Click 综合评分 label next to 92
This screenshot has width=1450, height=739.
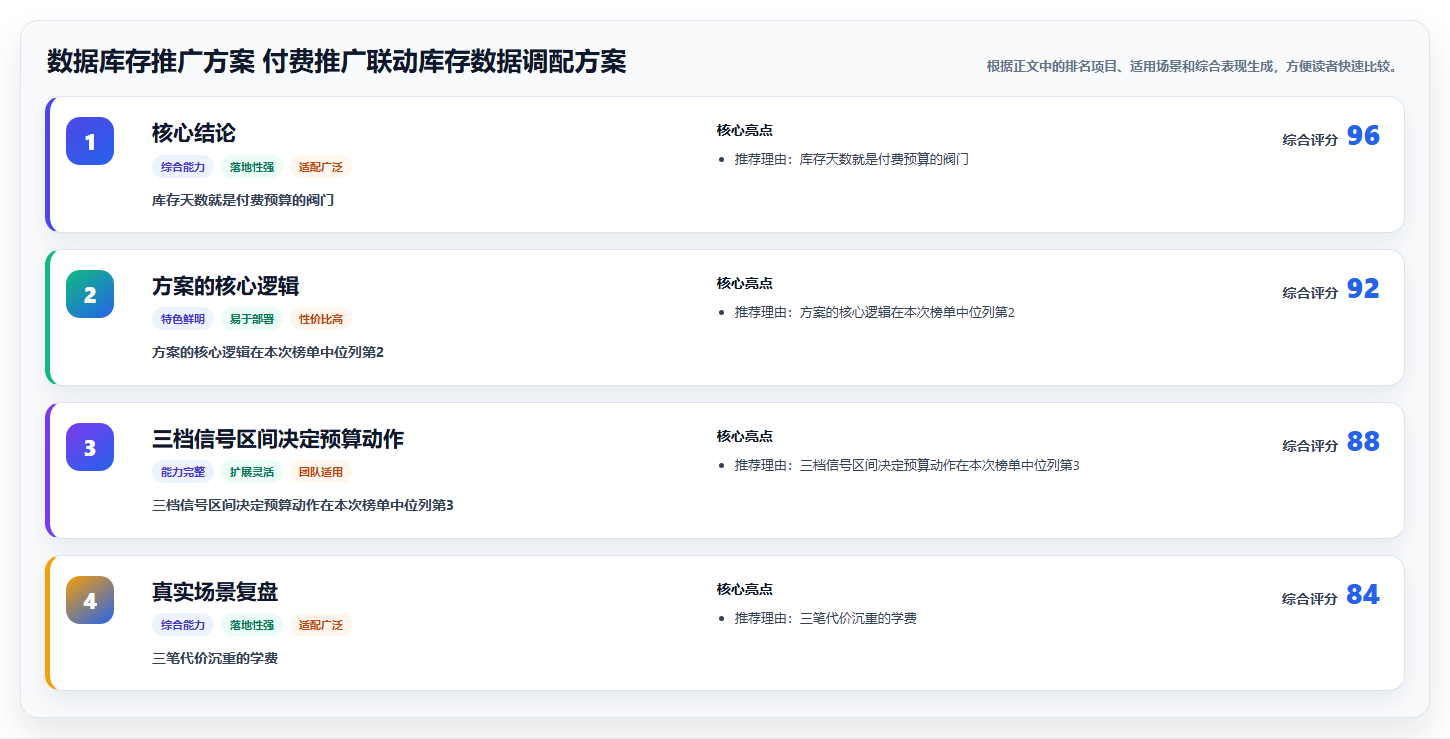tap(1310, 293)
